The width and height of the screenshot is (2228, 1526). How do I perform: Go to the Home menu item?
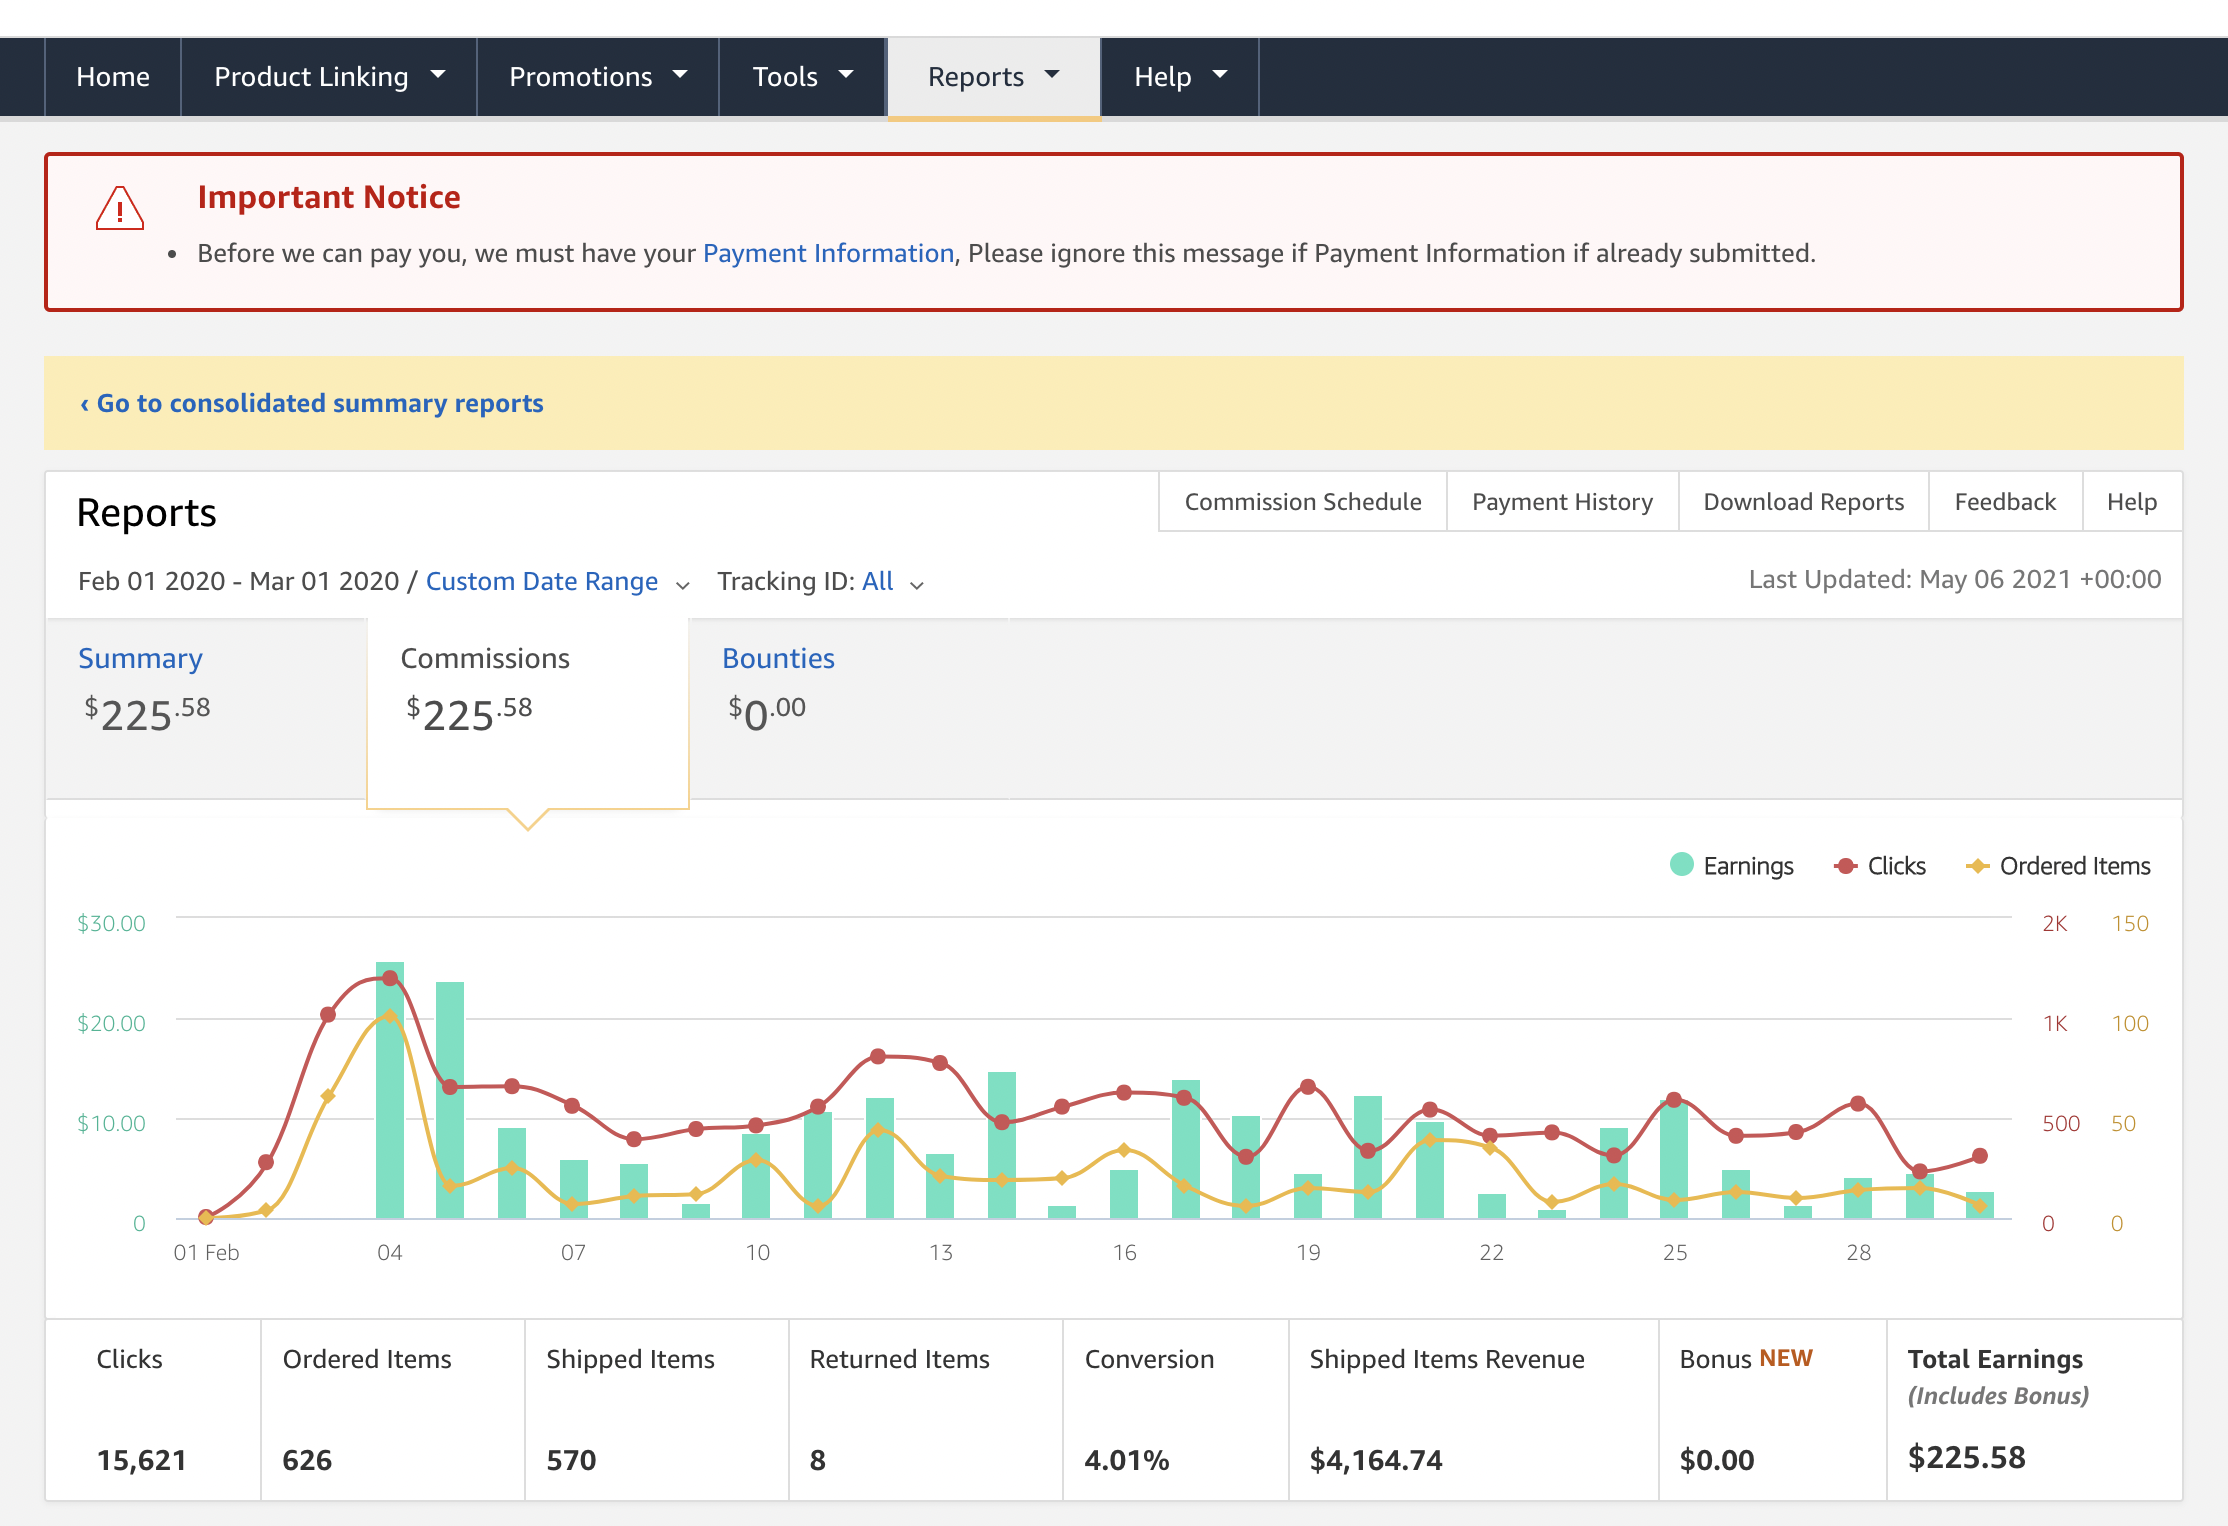(113, 77)
